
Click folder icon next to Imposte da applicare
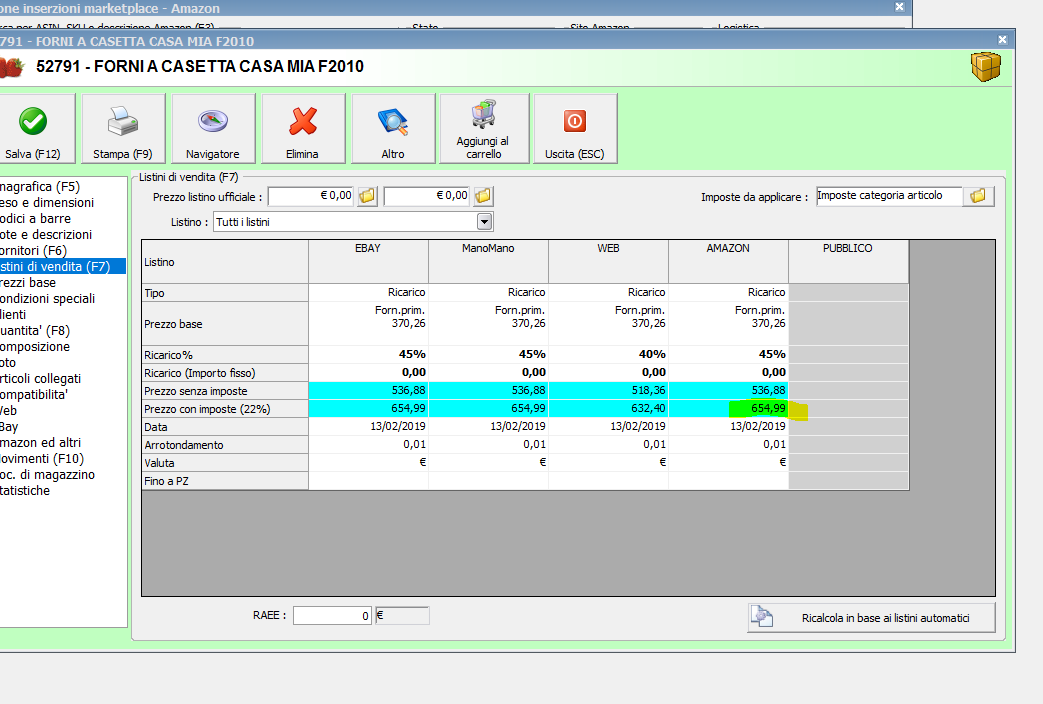tap(978, 196)
